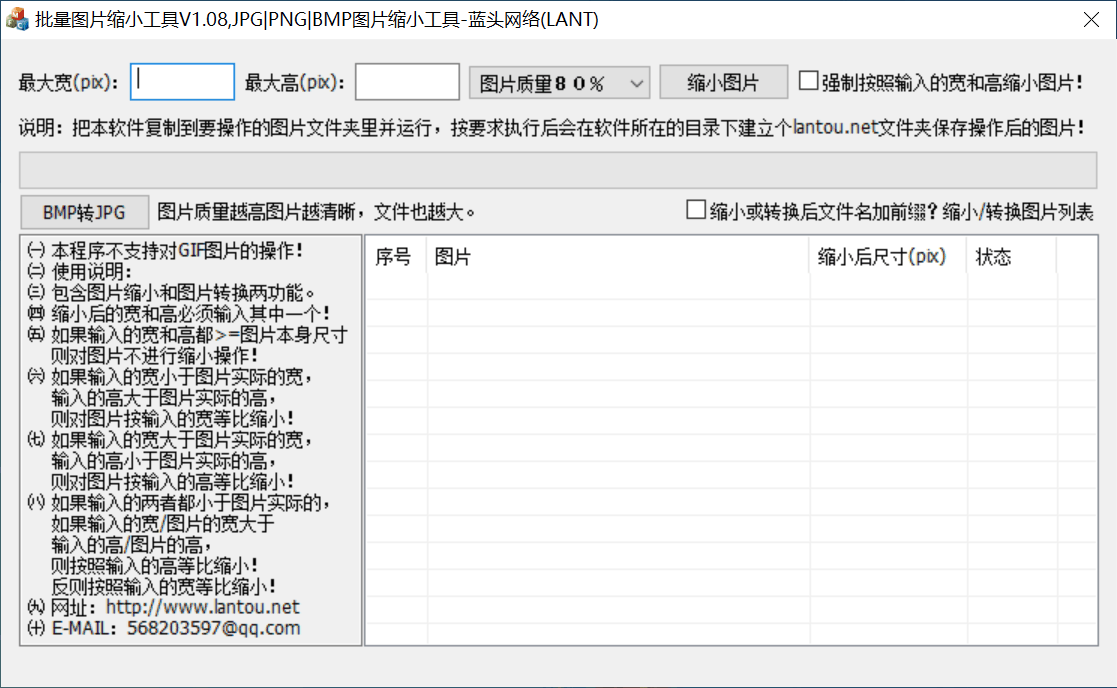Click the 最大宽(pix) label
The image size is (1117, 688).
pos(68,83)
